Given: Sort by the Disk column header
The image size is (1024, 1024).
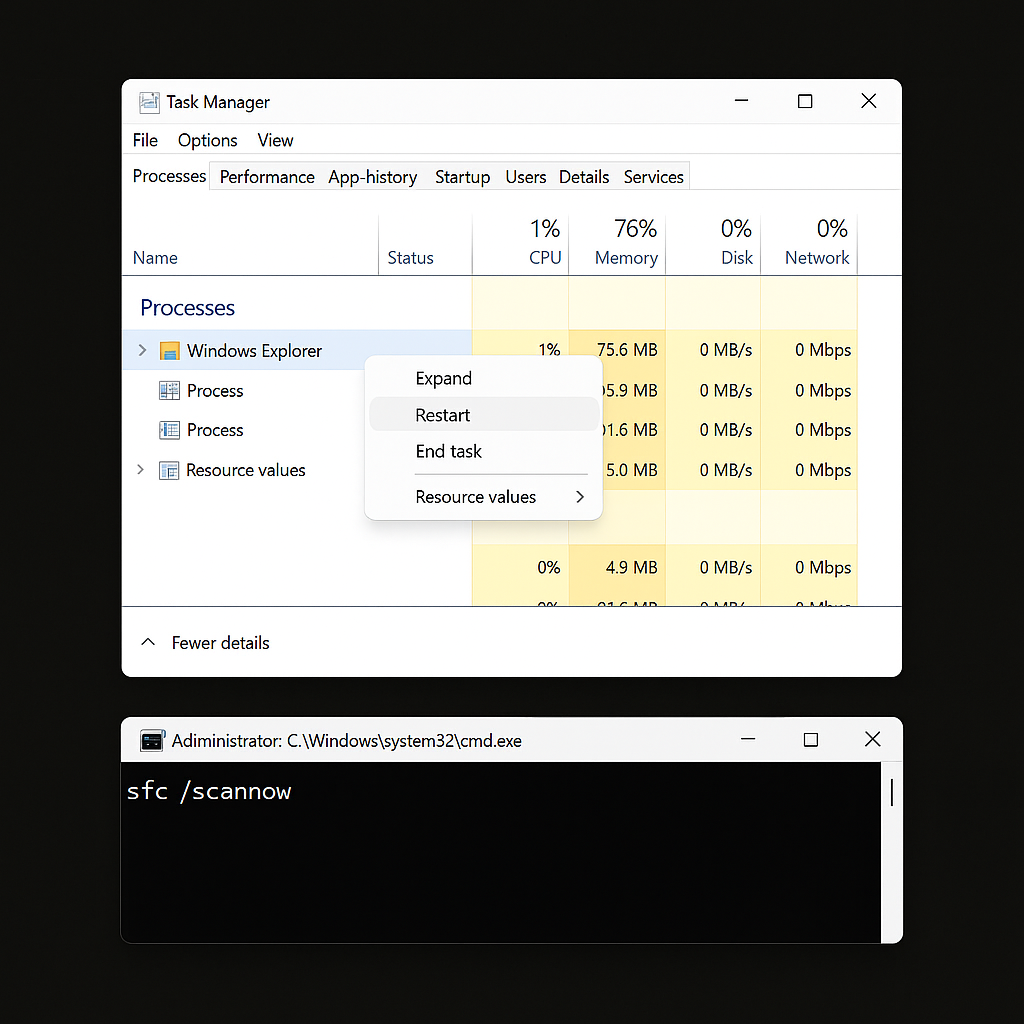Looking at the screenshot, I should coord(737,258).
